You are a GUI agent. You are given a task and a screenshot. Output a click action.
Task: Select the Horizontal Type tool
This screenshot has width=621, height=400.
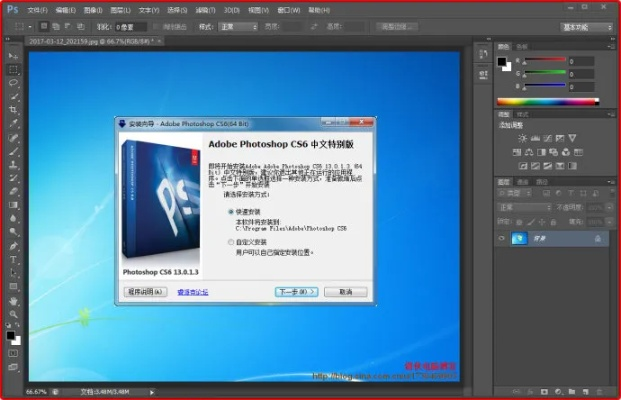tap(13, 259)
